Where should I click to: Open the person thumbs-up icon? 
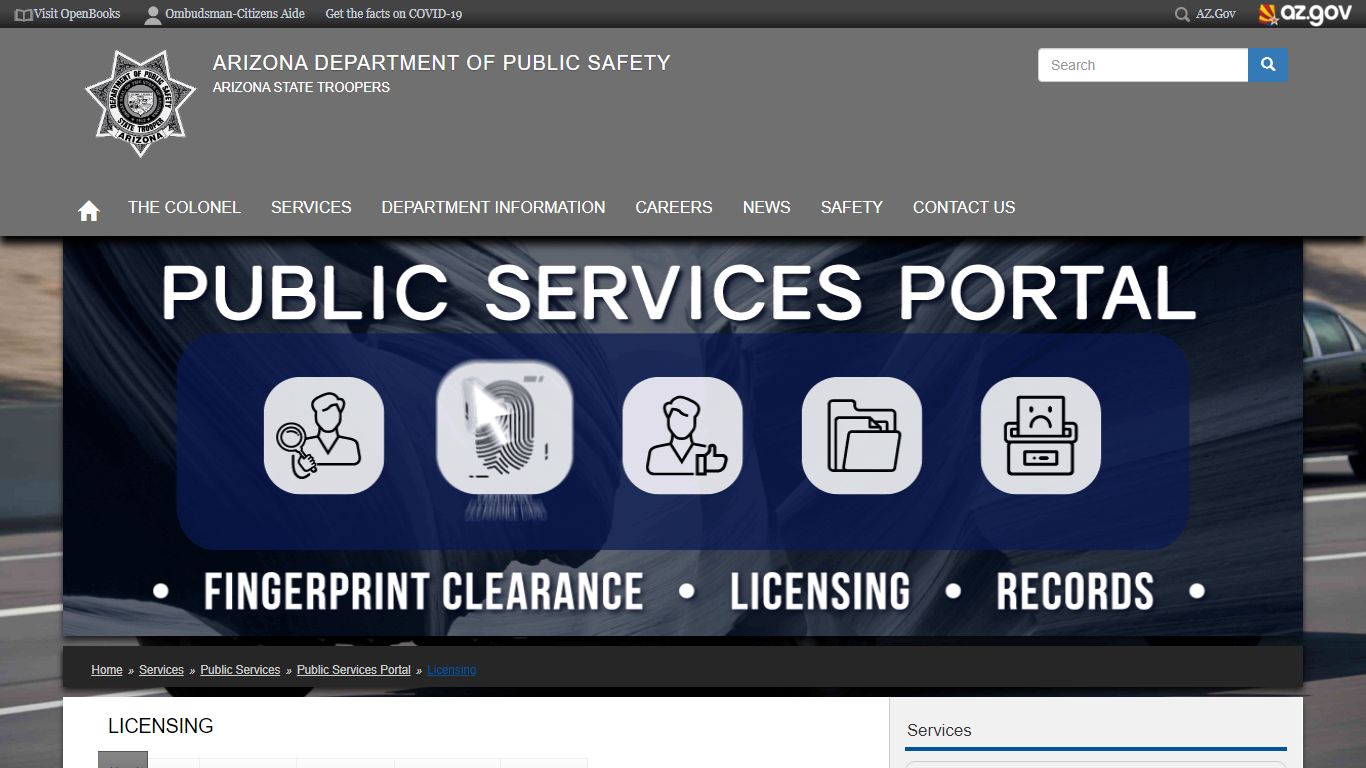click(x=683, y=435)
